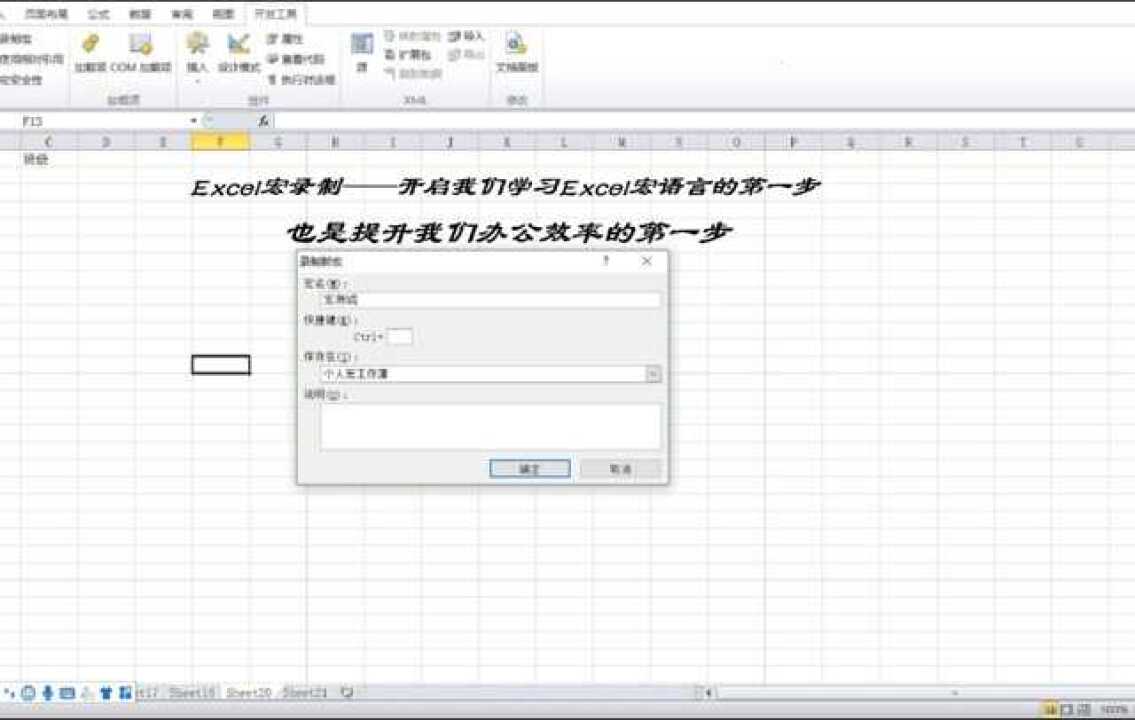1135x720 pixels.
Task: Click Run Dialog (执行对话框)
Action: [301, 80]
